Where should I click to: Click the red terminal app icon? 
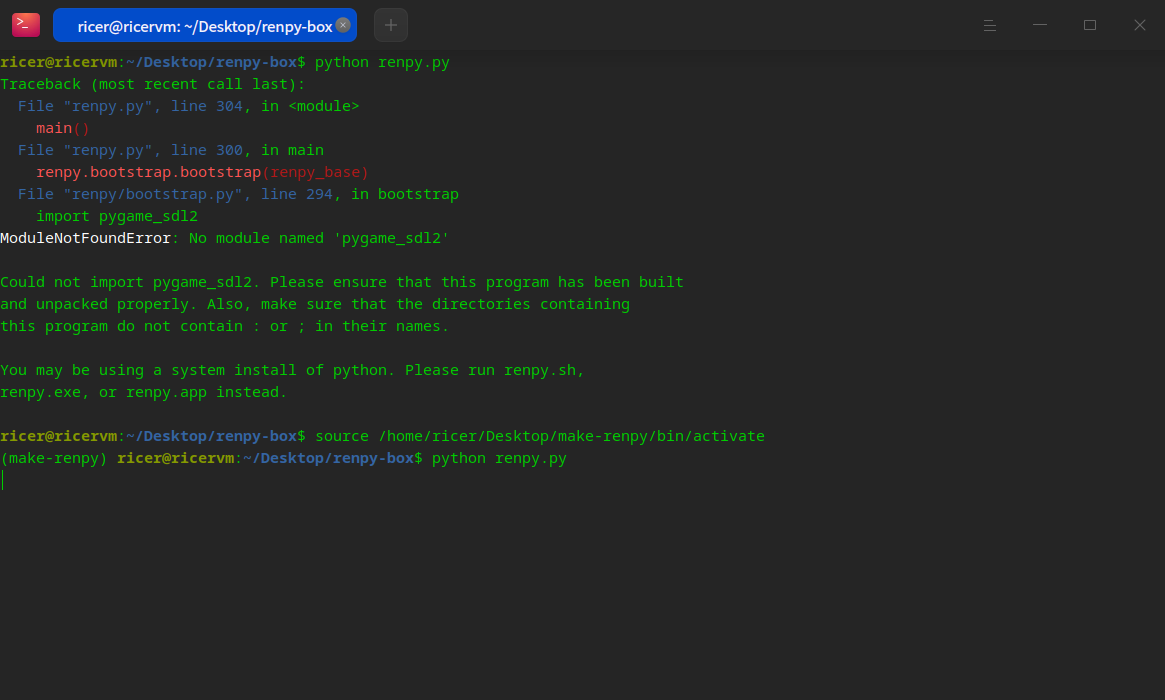coord(26,25)
